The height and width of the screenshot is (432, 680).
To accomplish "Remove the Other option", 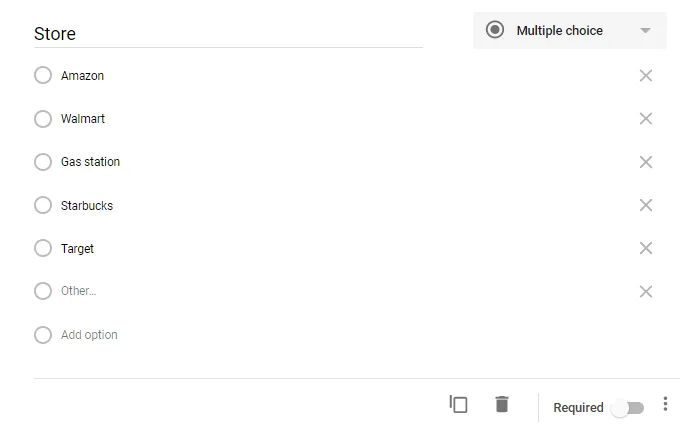I will pos(646,291).
